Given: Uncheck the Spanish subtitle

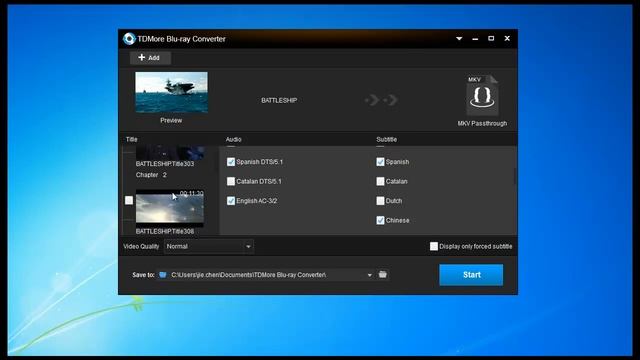Looking at the screenshot, I should coord(380,162).
